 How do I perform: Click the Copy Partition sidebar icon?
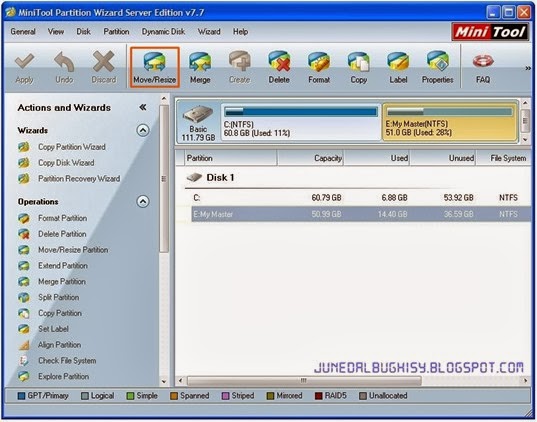coord(24,313)
